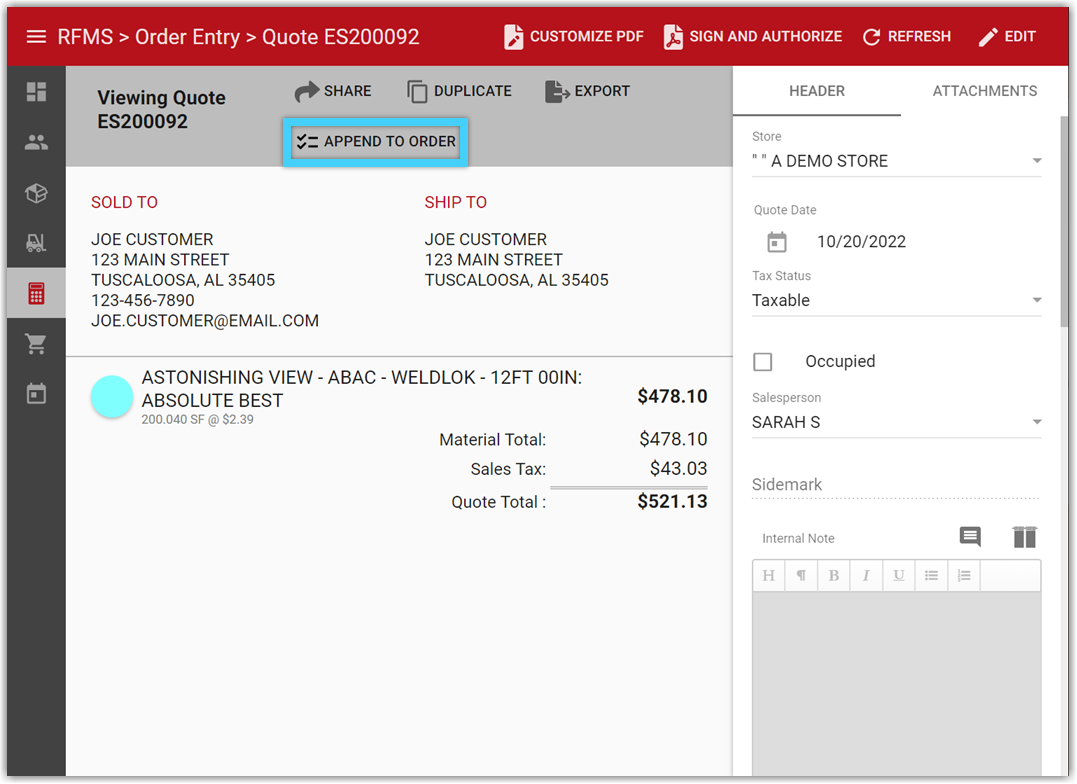Viewport: 1077px width, 784px height.
Task: Click the Append to Order button
Action: pos(376,142)
